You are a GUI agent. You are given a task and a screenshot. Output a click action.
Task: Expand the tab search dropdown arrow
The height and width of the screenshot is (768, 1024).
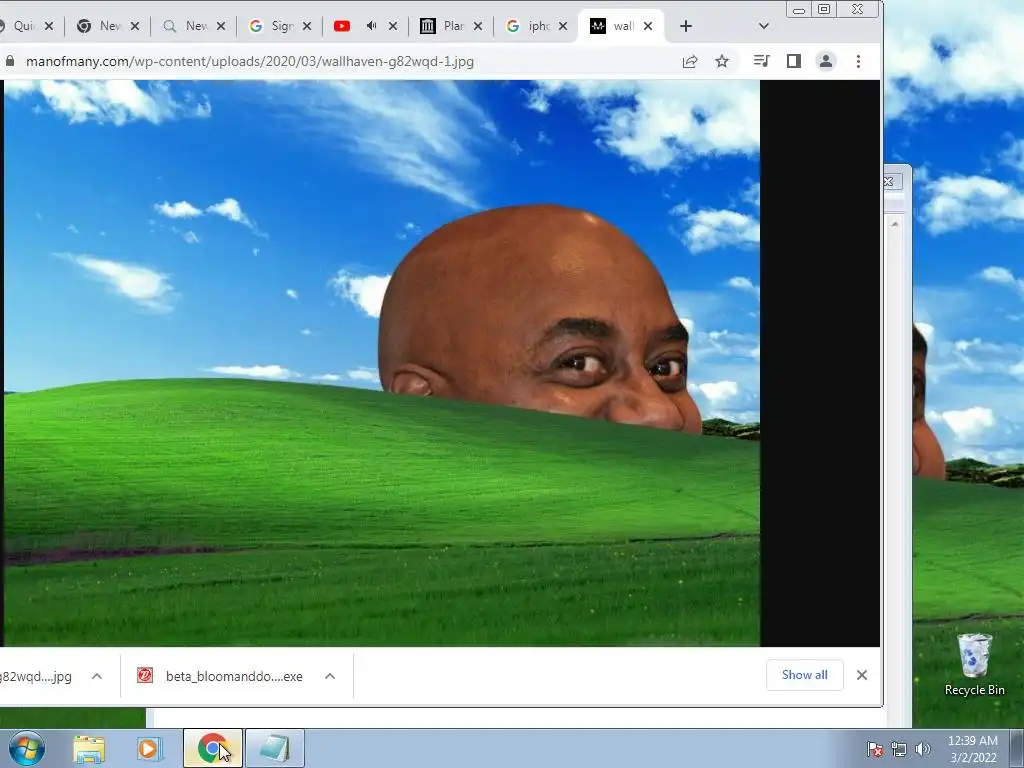[763, 26]
